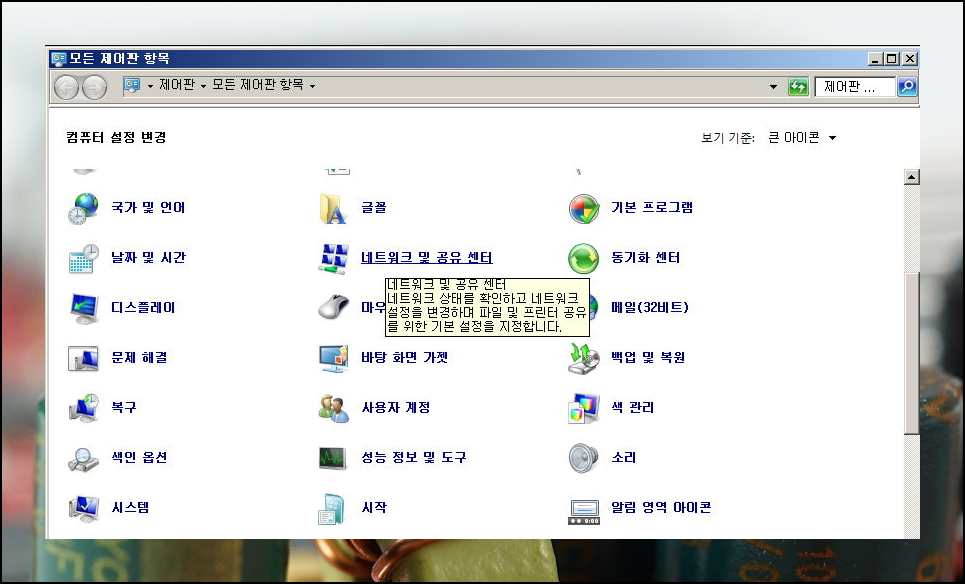The height and width of the screenshot is (584, 965).
Task: Click the 제어판 search input field
Action: coord(855,87)
